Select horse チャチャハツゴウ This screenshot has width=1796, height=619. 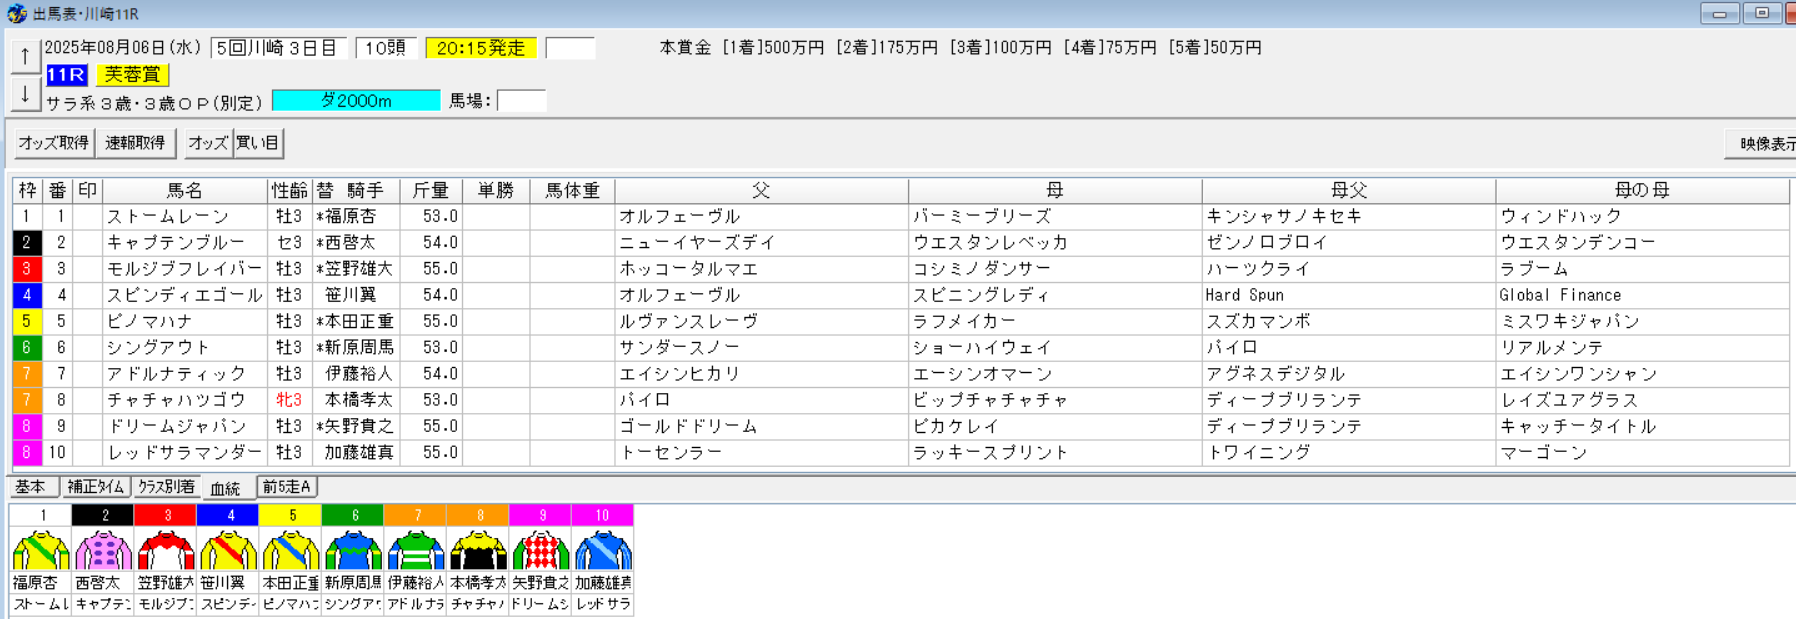coord(184,400)
